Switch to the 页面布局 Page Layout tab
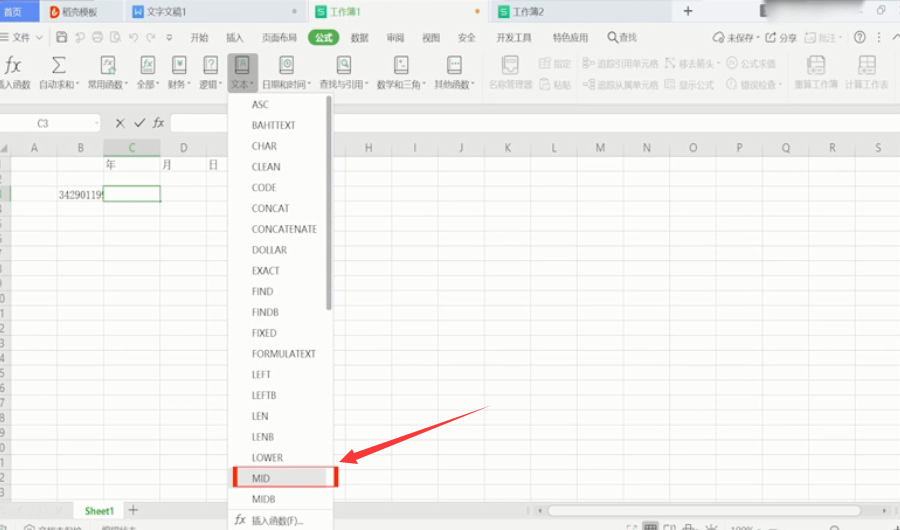Screen dimensions: 900x530 pos(279,37)
